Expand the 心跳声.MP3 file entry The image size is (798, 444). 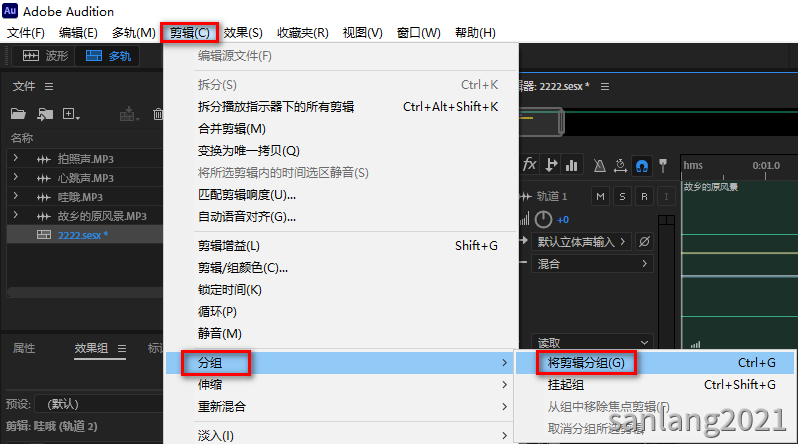point(15,177)
